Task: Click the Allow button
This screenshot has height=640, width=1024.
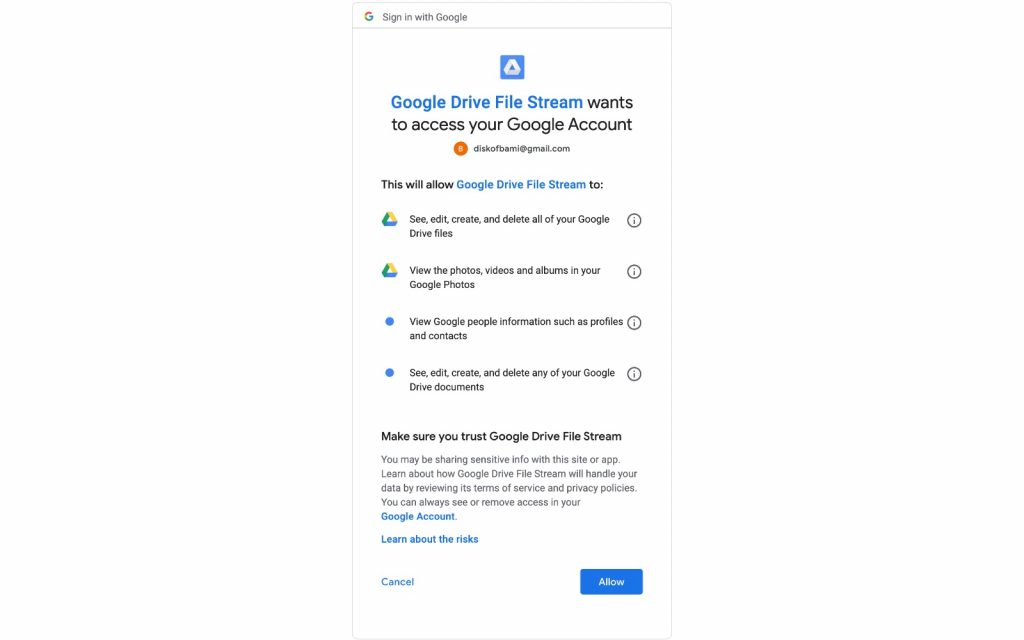Action: tap(611, 582)
